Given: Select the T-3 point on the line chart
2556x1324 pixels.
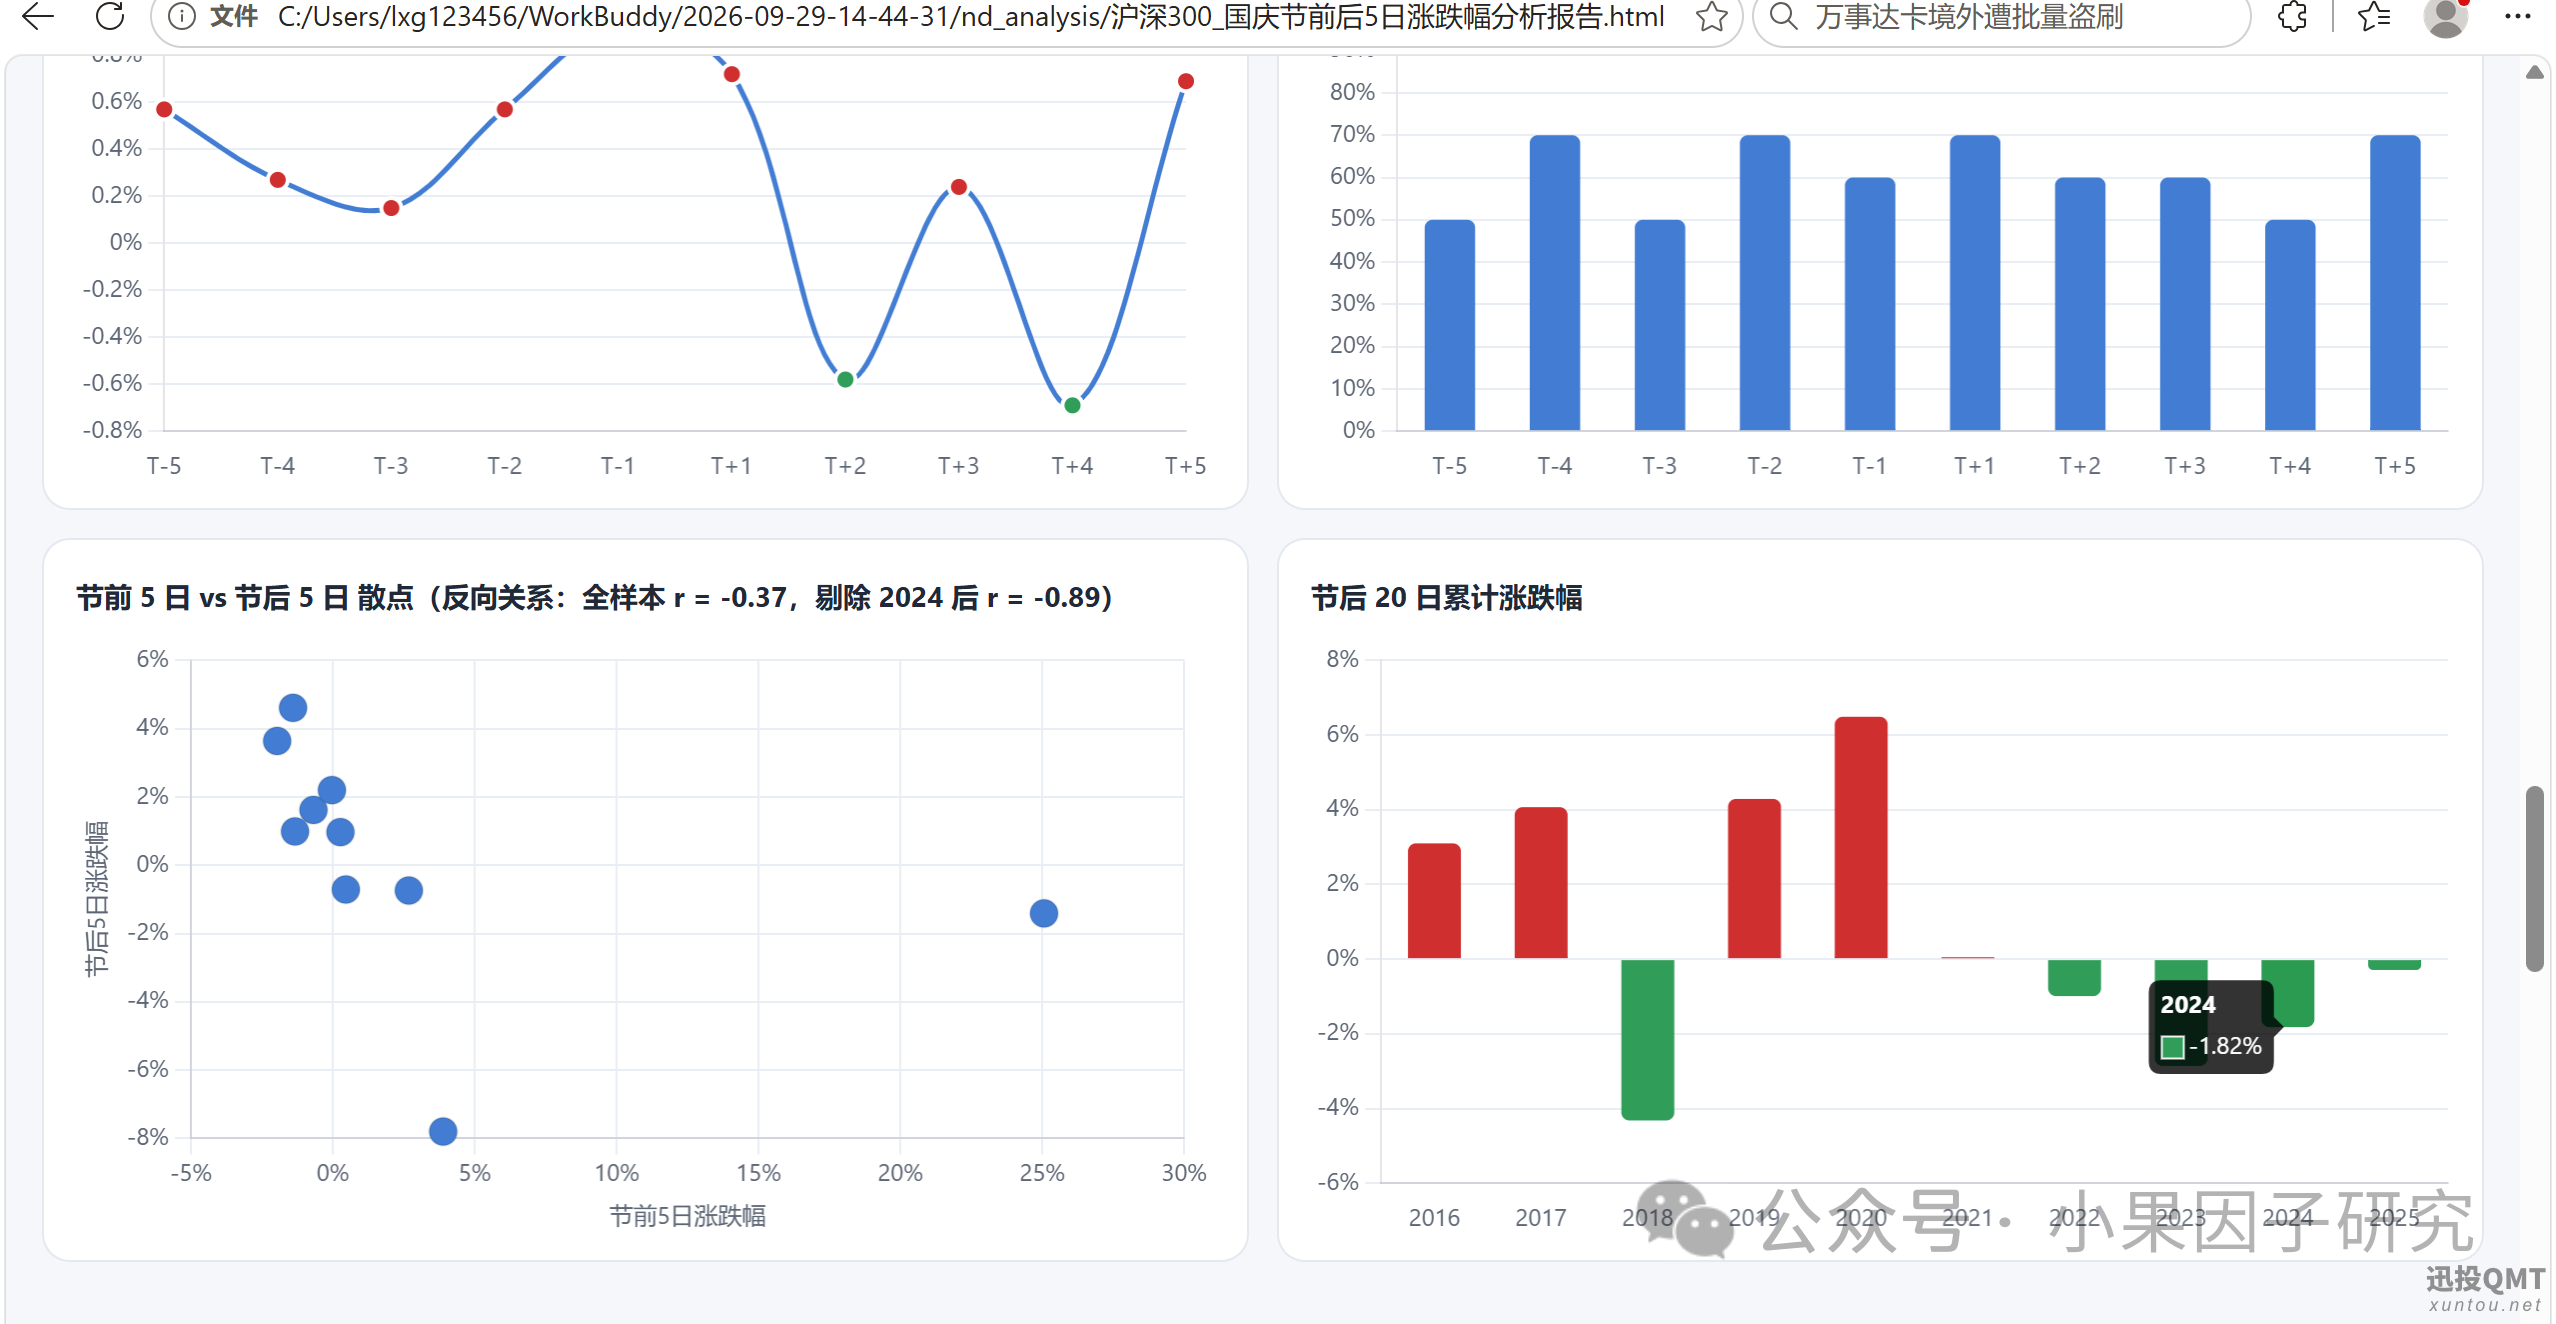Looking at the screenshot, I should (391, 208).
